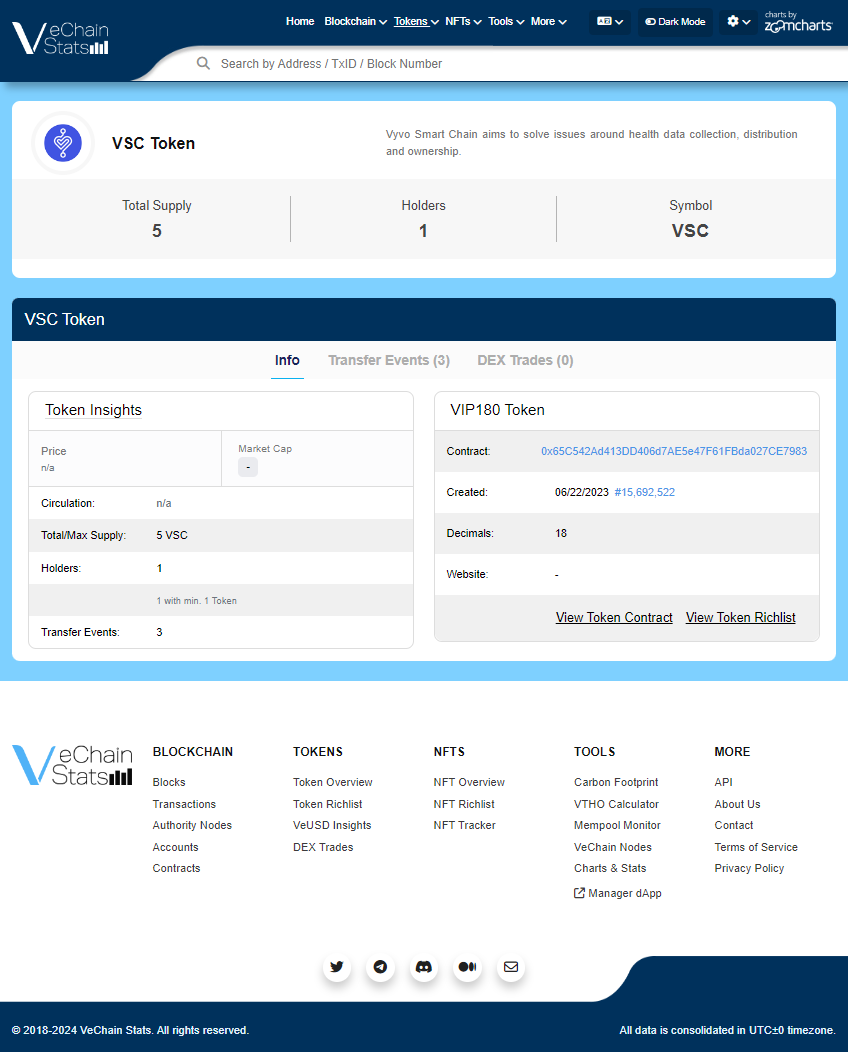Open Terms of Service footer link
Screen dimensions: 848x1052
[x=756, y=847]
